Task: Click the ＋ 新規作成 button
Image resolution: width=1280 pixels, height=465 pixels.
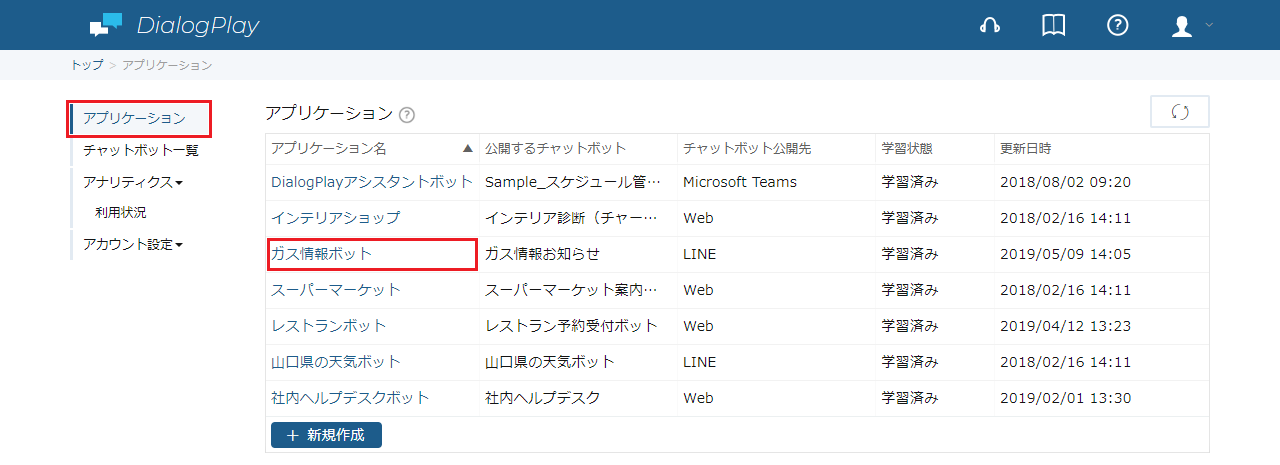Action: 326,435
